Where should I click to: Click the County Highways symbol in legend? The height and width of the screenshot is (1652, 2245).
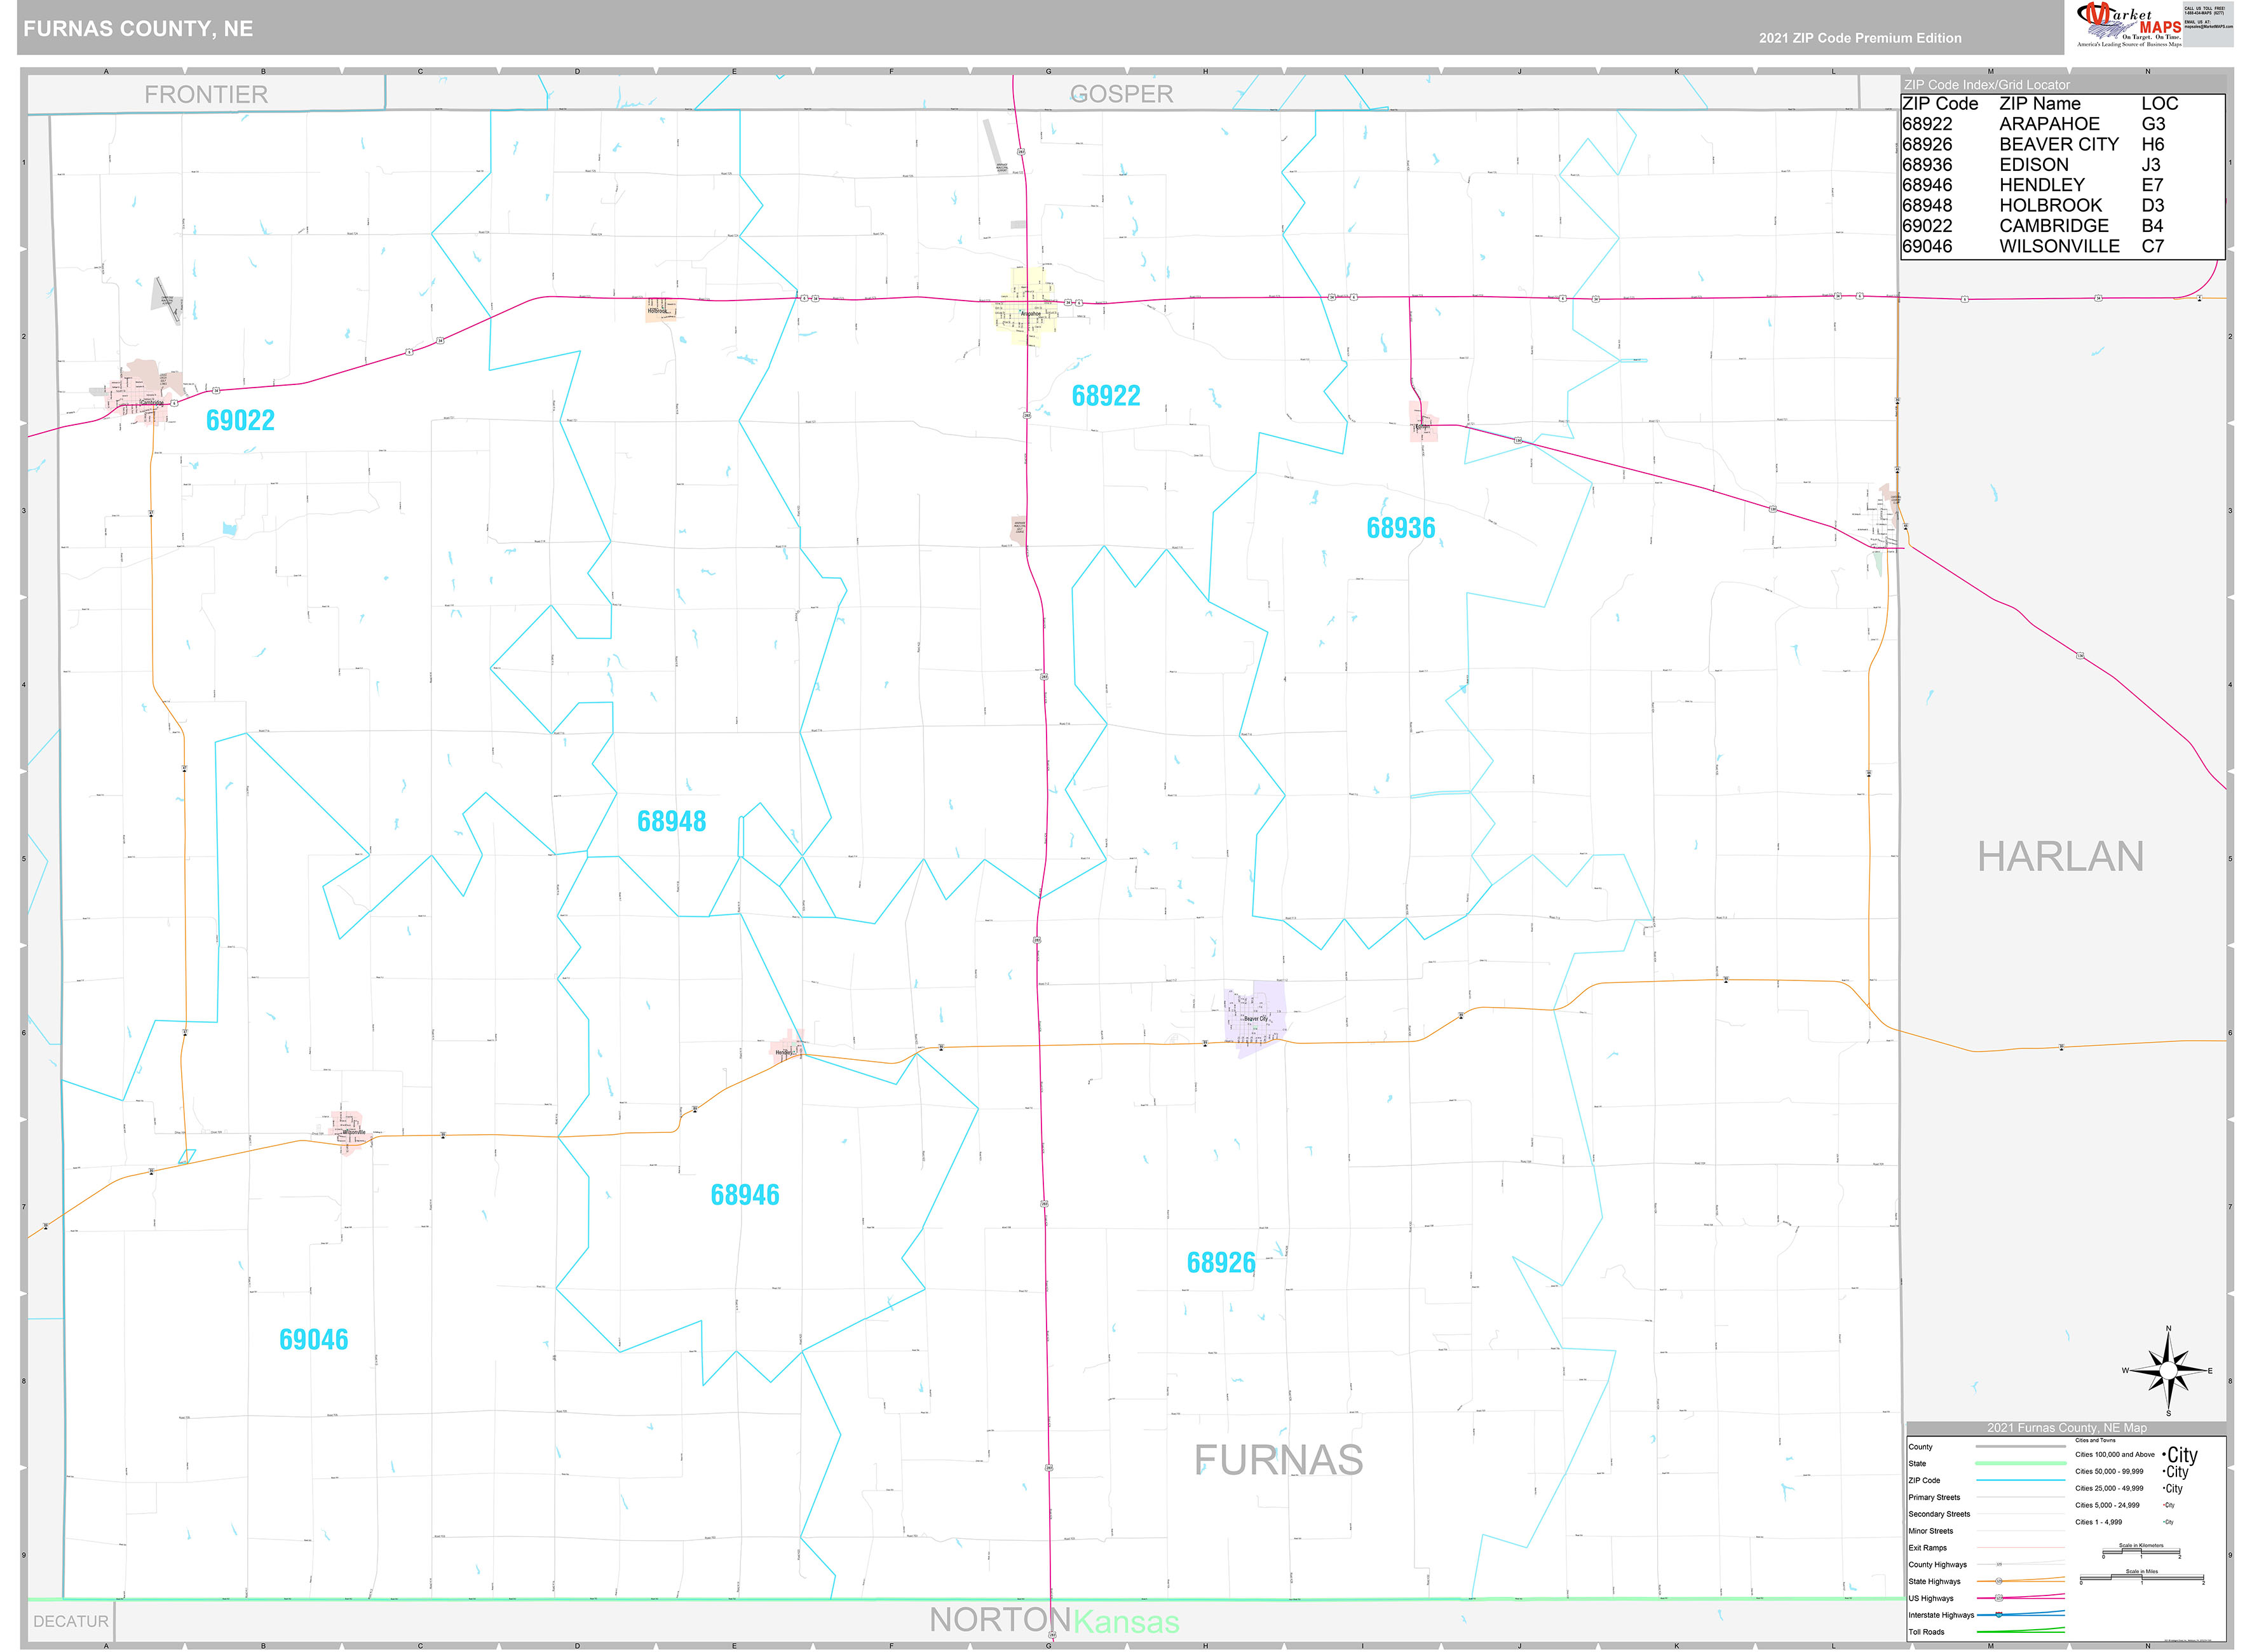2000,1564
